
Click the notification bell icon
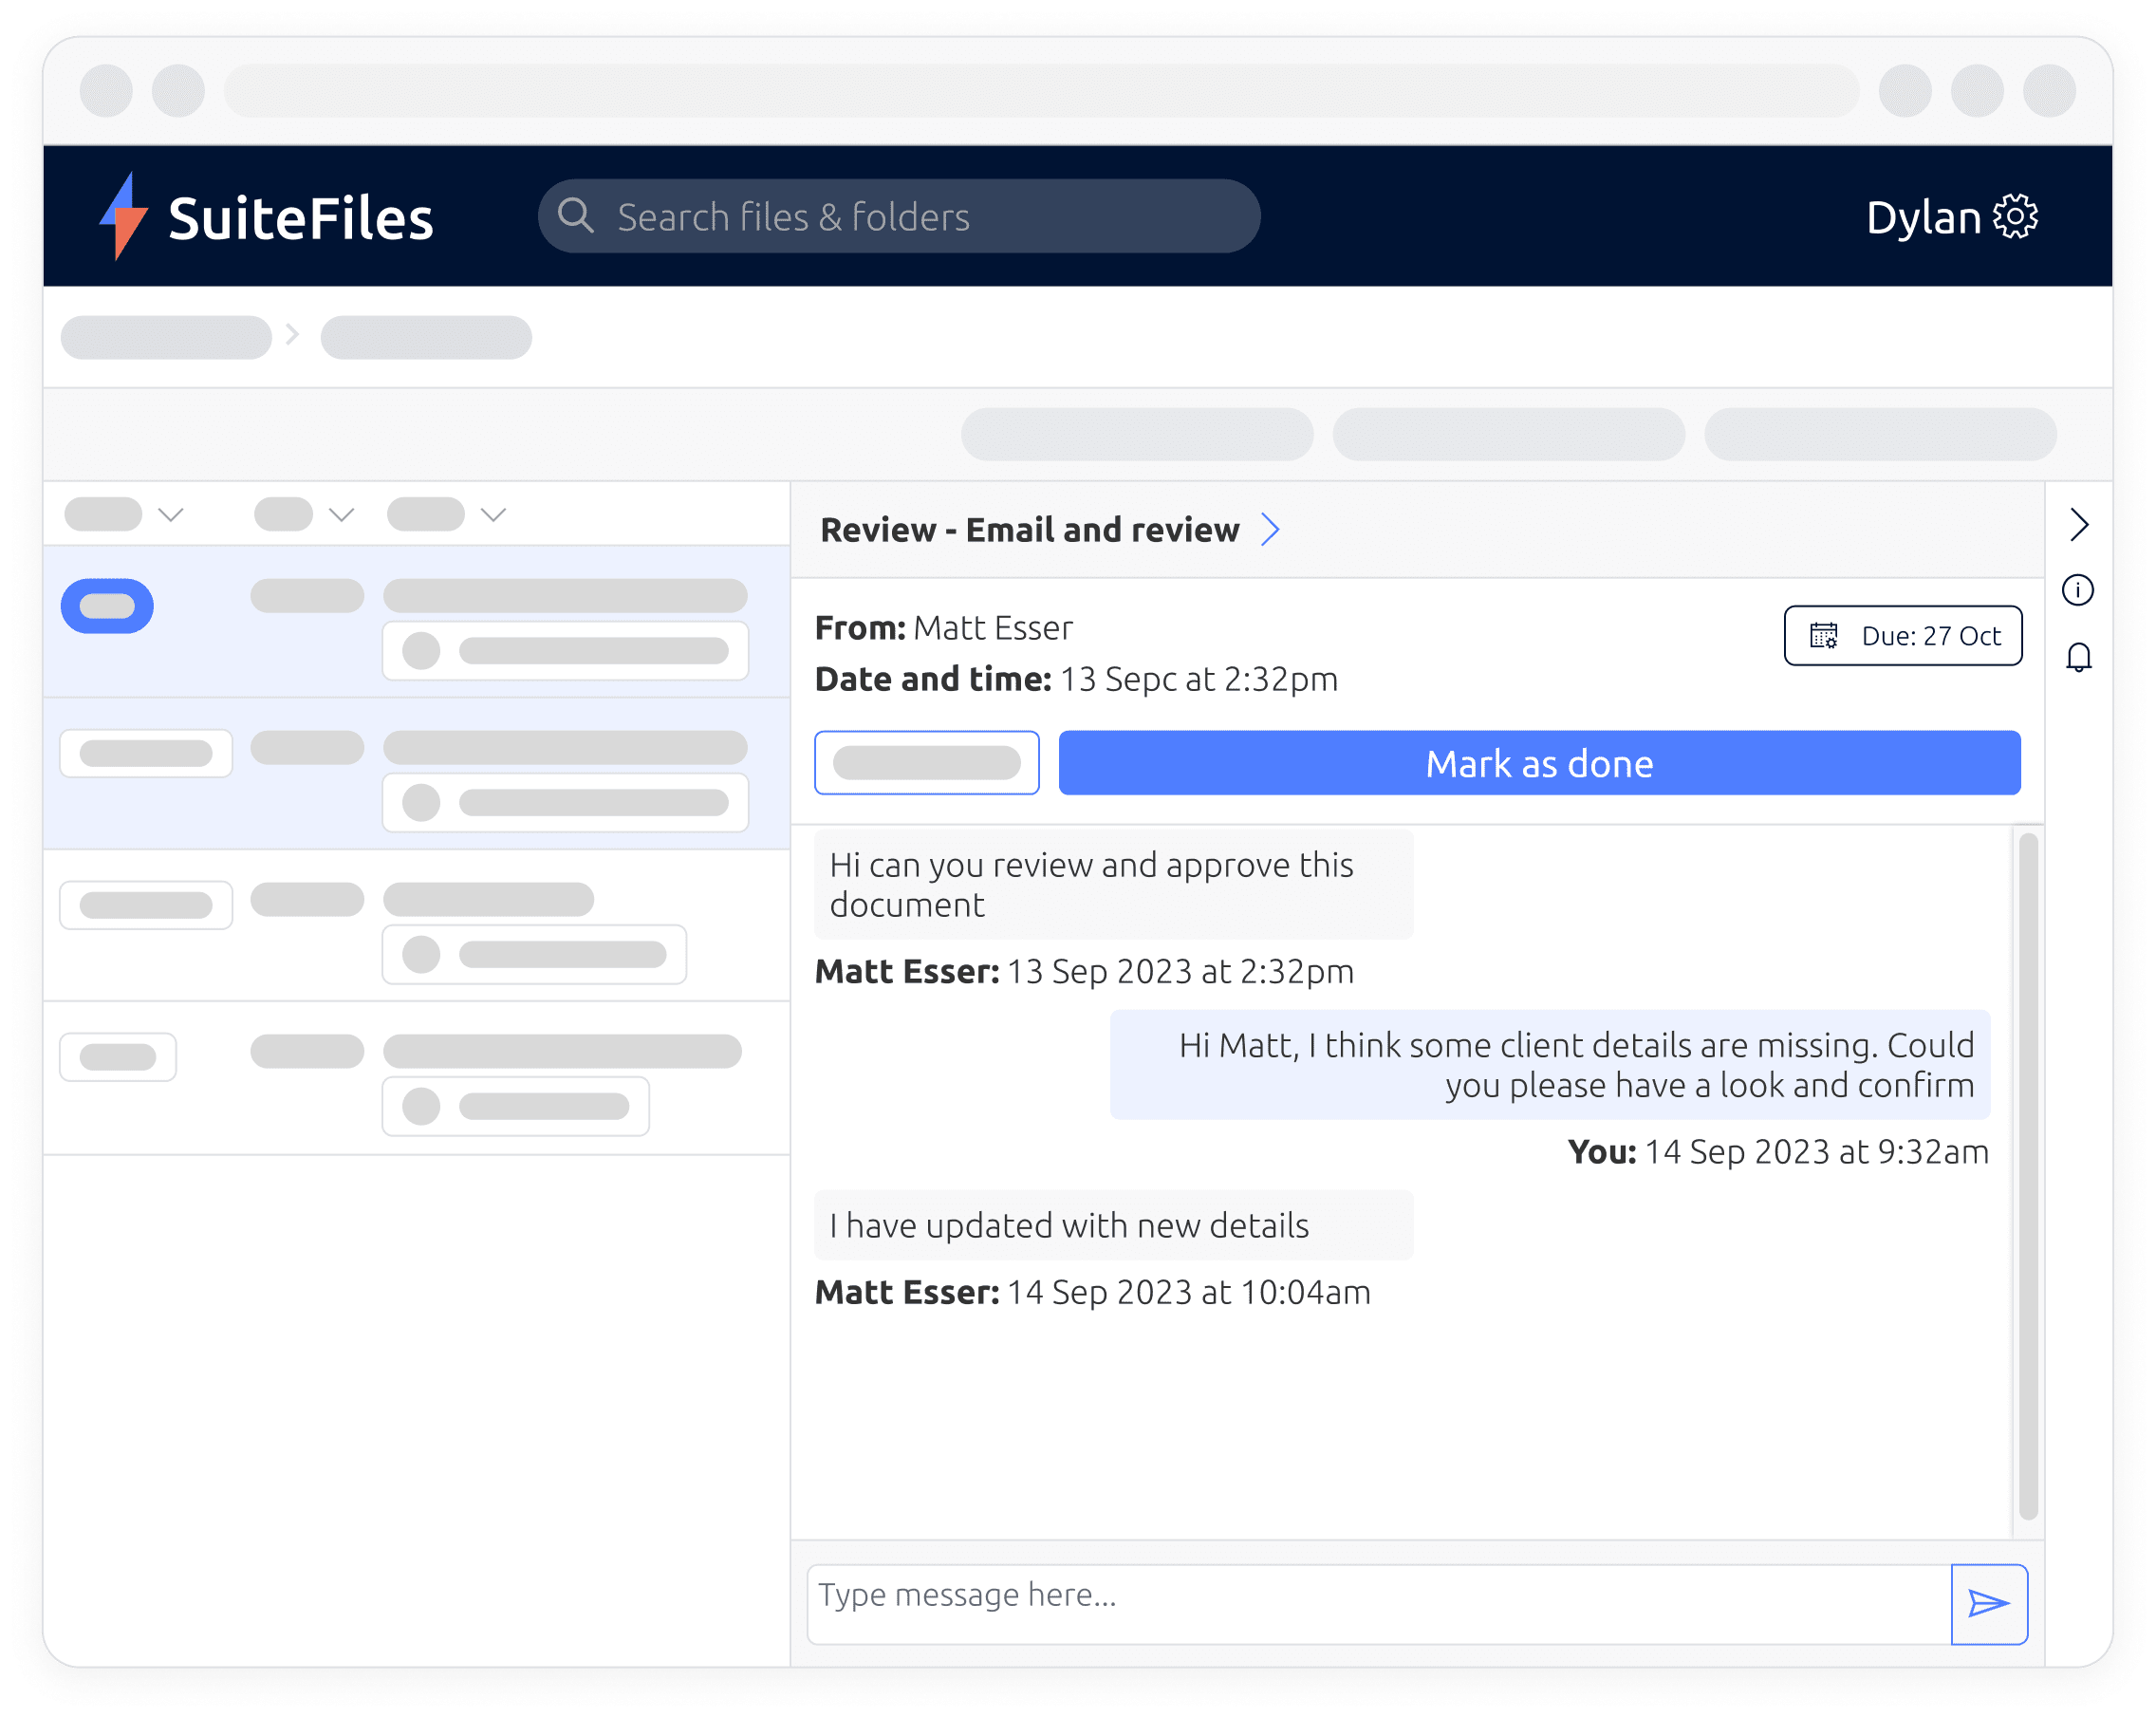pyautogui.click(x=2079, y=657)
